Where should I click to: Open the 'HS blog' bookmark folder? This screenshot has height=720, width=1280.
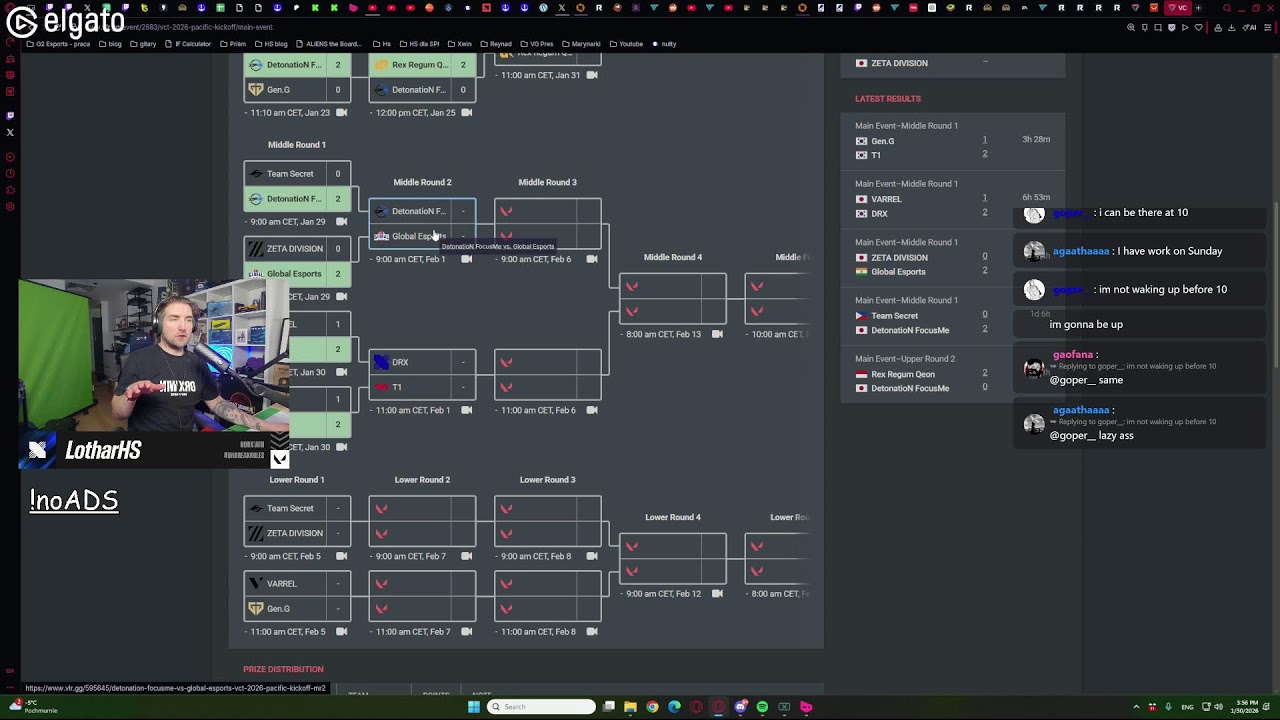(270, 44)
